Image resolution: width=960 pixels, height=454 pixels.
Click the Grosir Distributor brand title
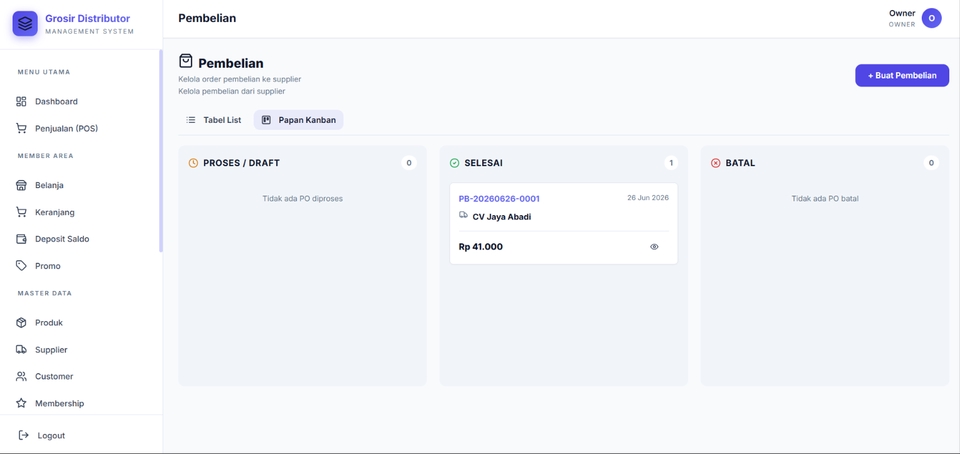coord(88,18)
